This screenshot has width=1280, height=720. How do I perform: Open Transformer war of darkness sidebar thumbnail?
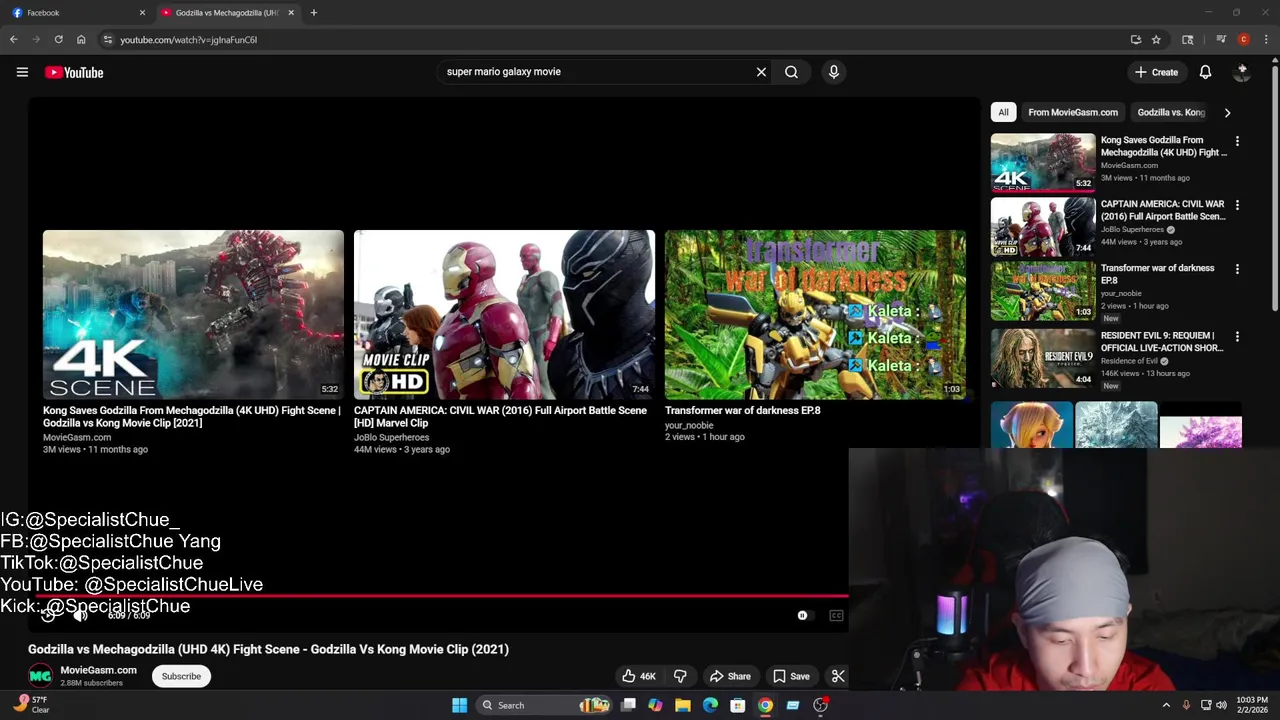[1043, 290]
